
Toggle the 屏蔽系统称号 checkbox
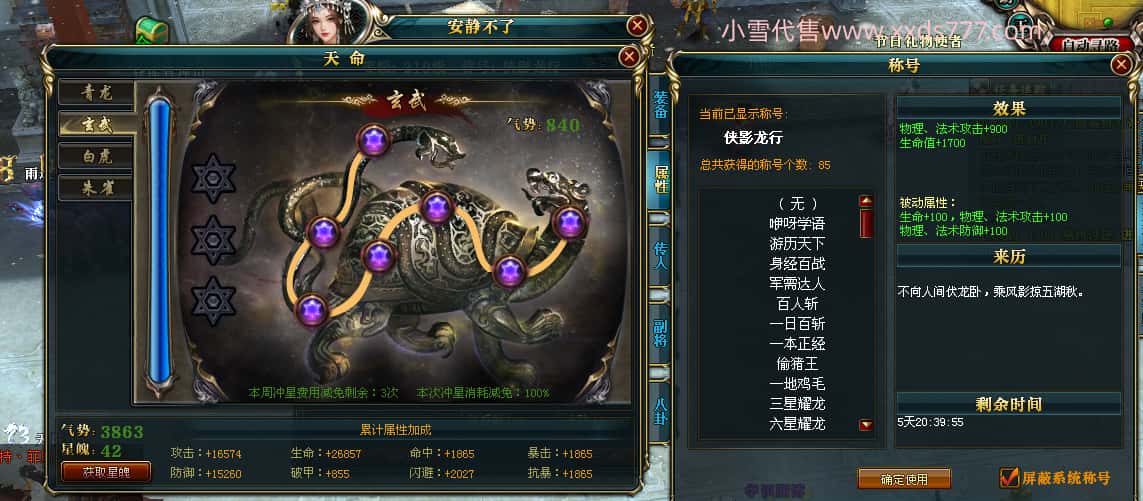tap(1009, 478)
